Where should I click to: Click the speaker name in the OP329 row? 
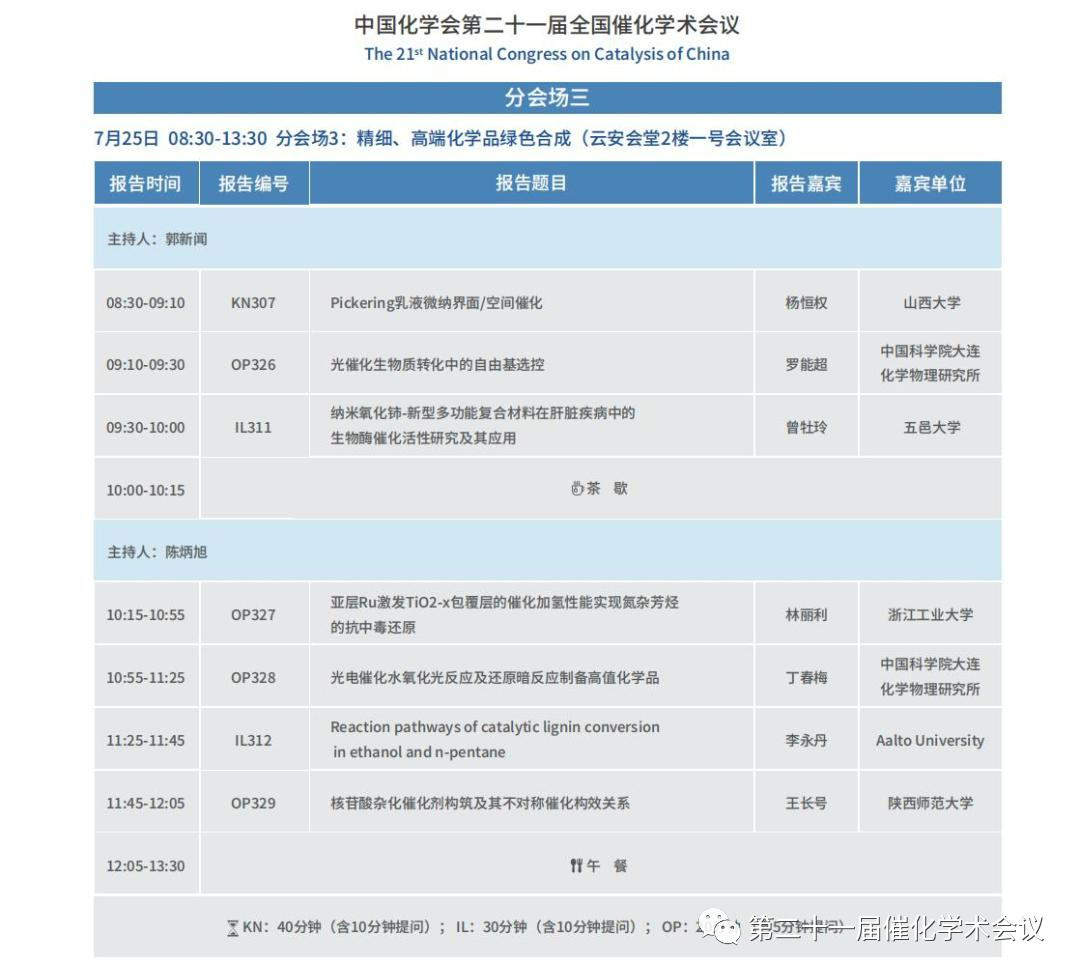click(806, 803)
